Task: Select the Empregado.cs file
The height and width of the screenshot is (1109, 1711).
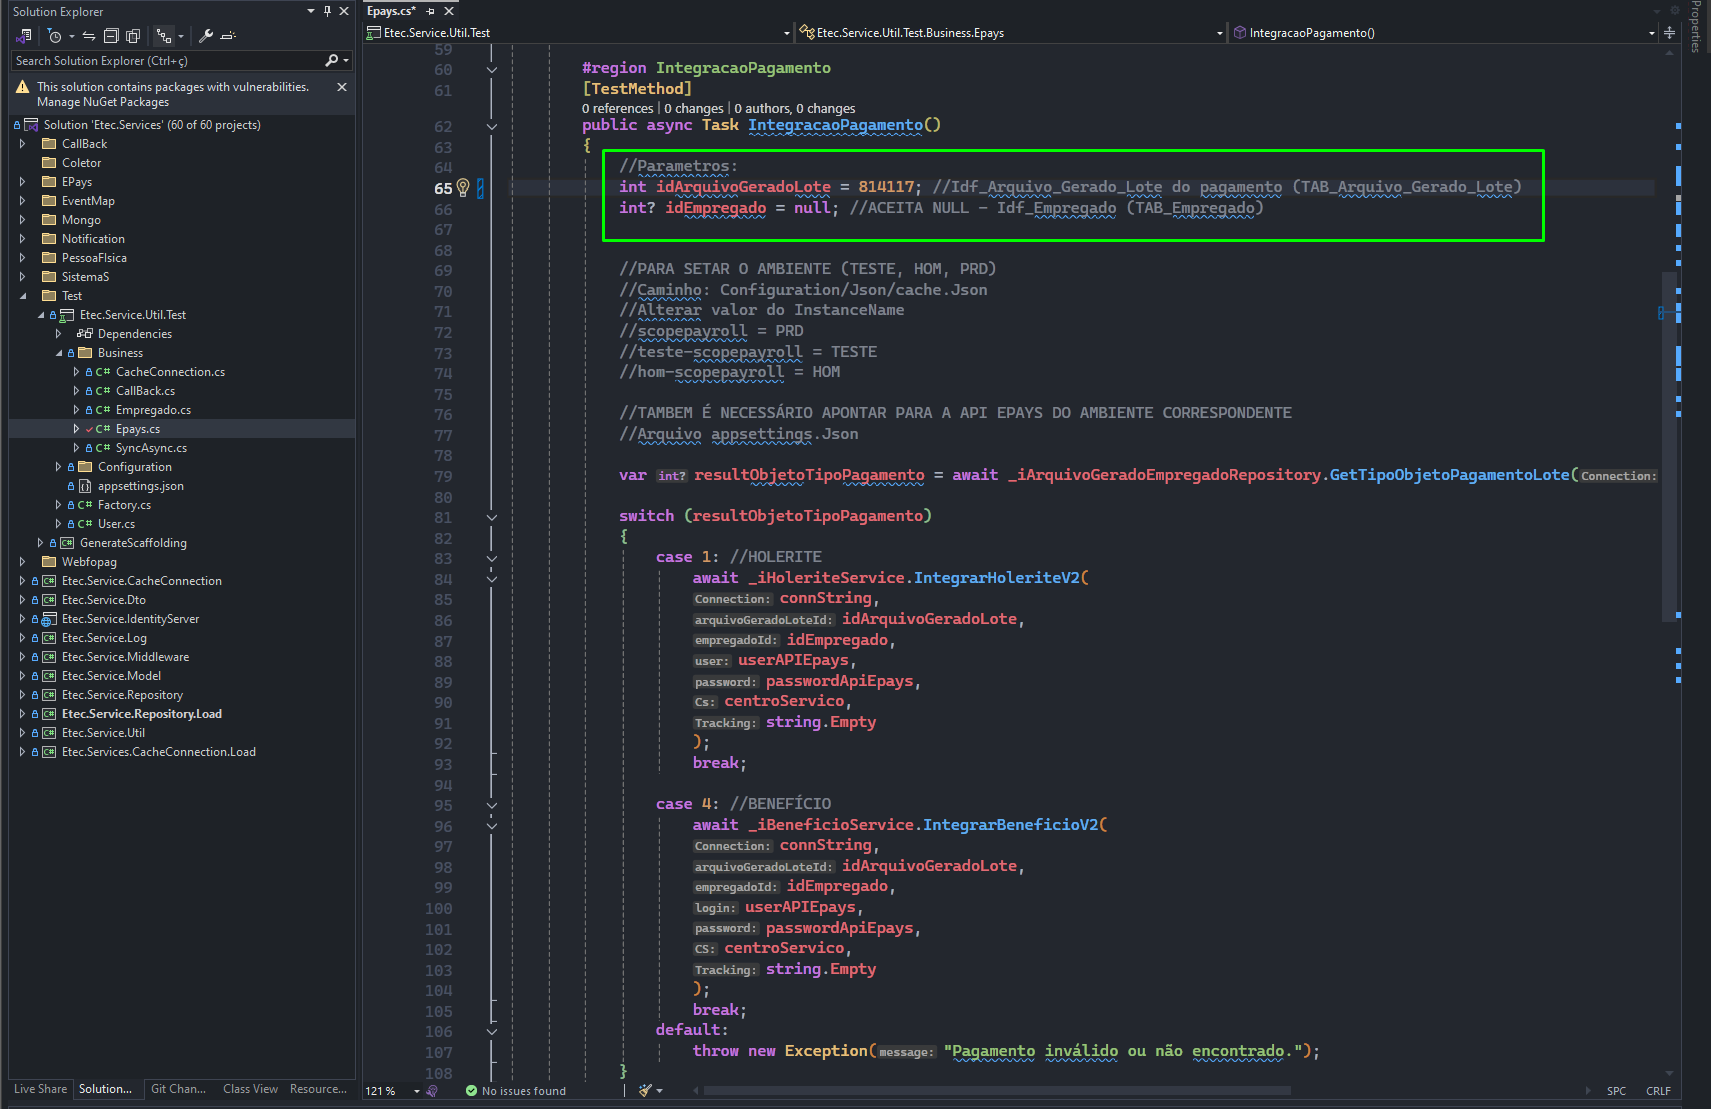Action: (153, 410)
